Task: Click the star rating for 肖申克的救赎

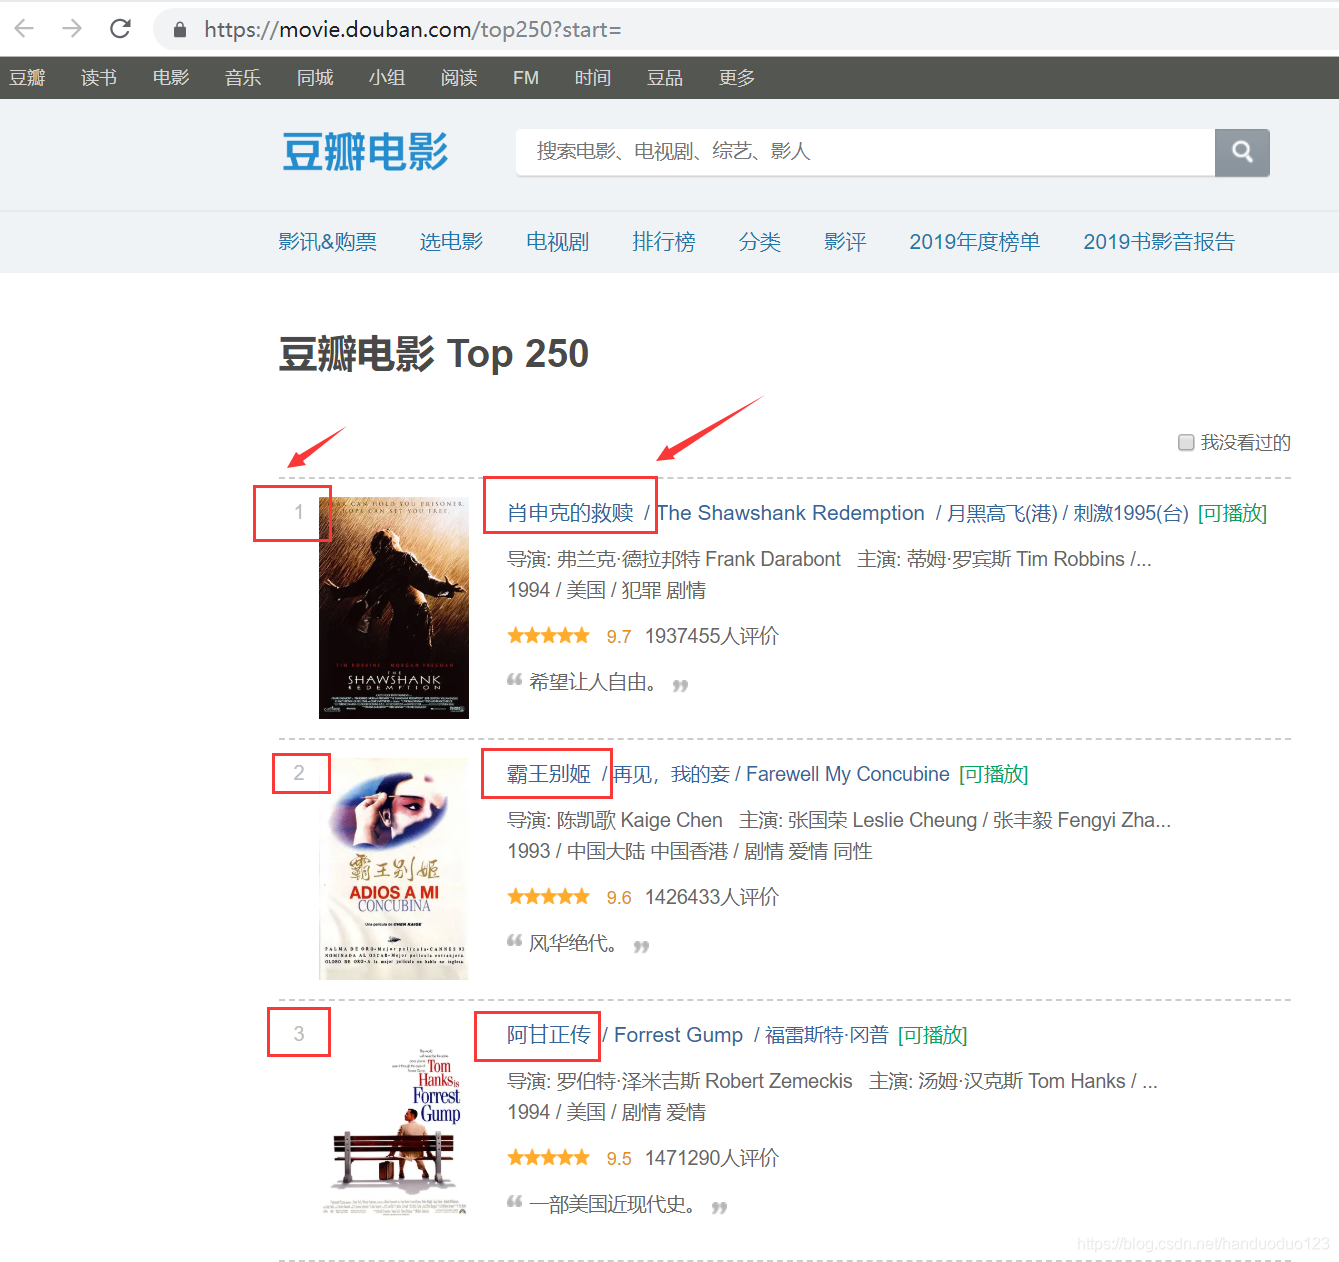Action: coord(548,636)
